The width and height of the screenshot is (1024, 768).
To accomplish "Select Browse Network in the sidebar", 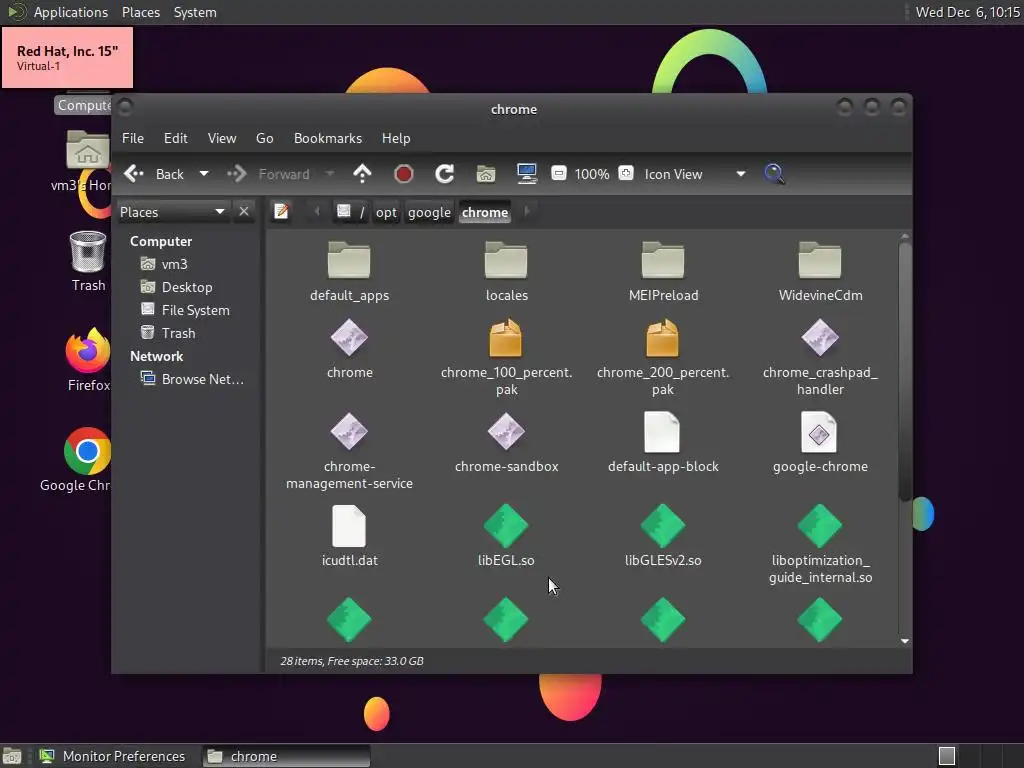I will point(202,379).
